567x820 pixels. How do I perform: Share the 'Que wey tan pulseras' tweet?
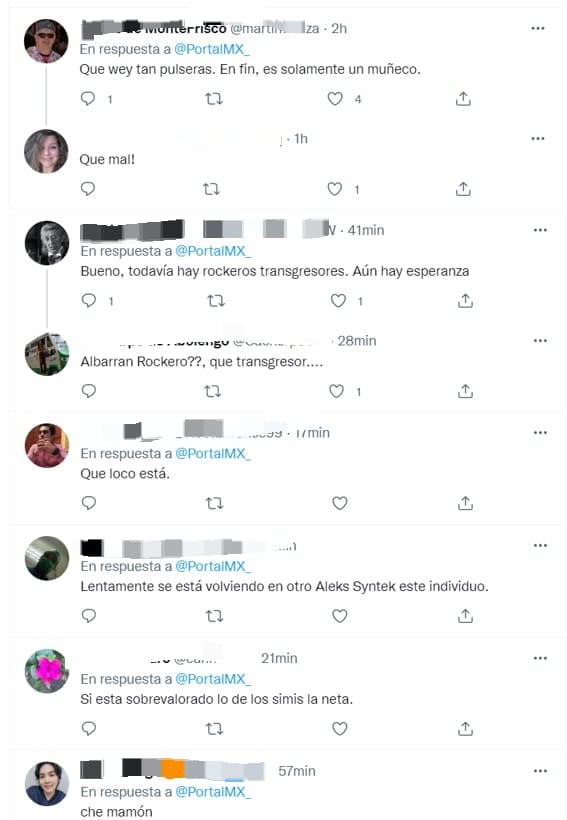pyautogui.click(x=463, y=99)
